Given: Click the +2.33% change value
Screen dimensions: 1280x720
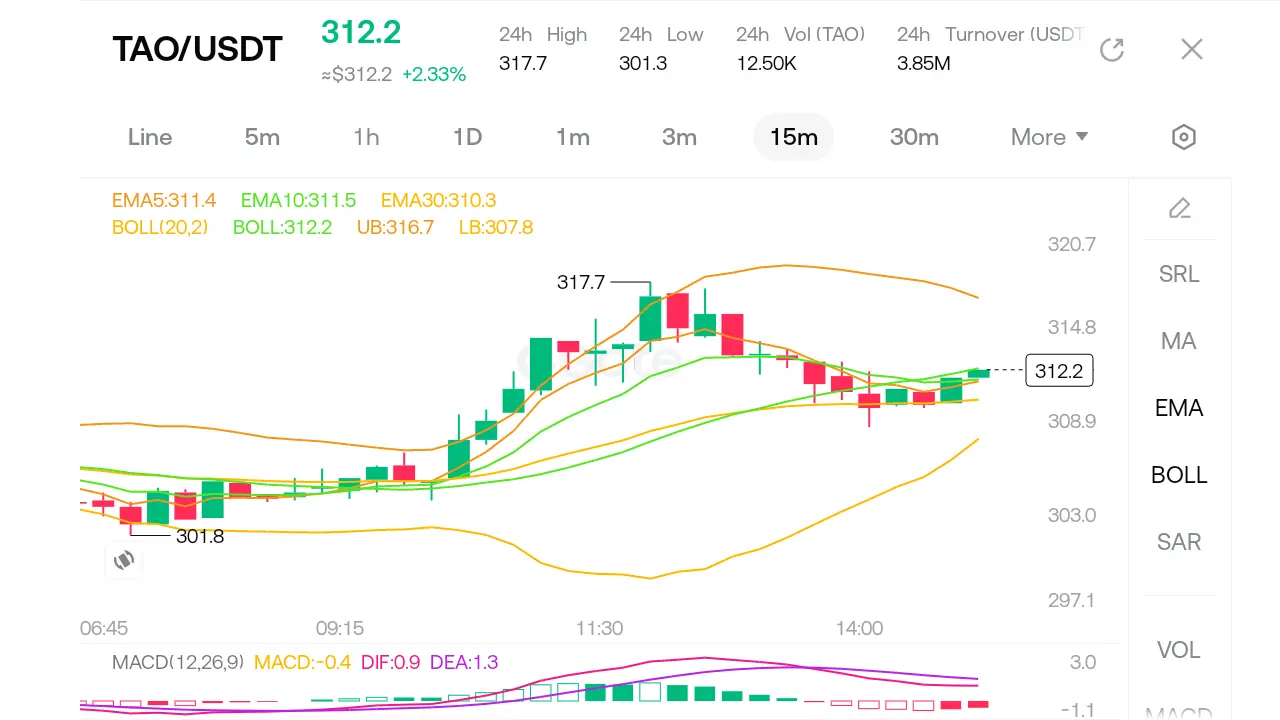Looking at the screenshot, I should (434, 74).
